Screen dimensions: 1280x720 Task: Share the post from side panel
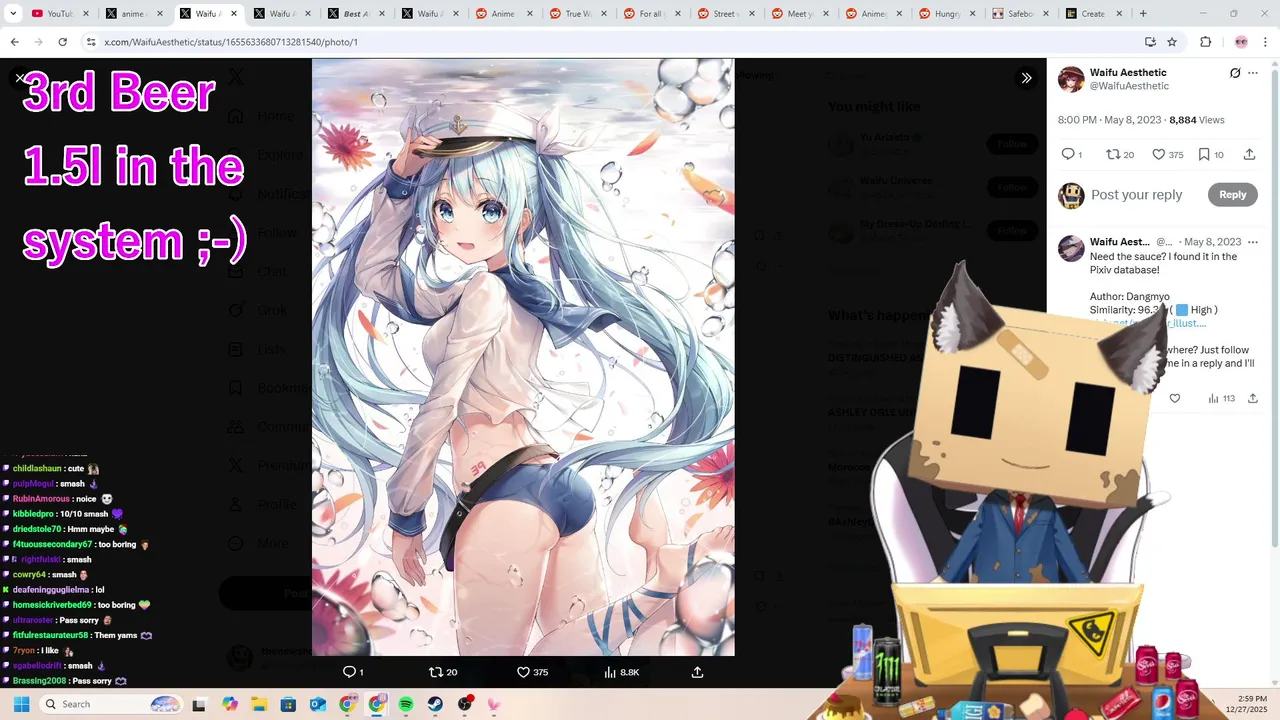[x=1249, y=154]
